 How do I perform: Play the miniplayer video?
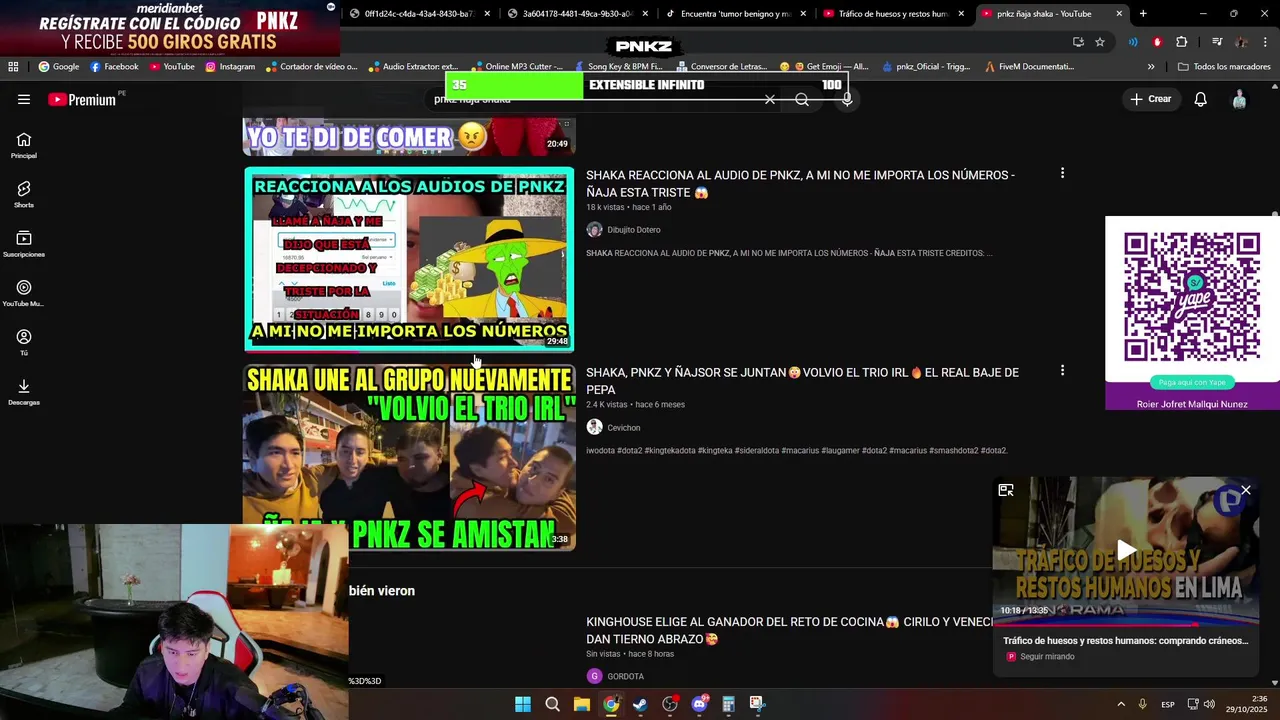[1126, 549]
